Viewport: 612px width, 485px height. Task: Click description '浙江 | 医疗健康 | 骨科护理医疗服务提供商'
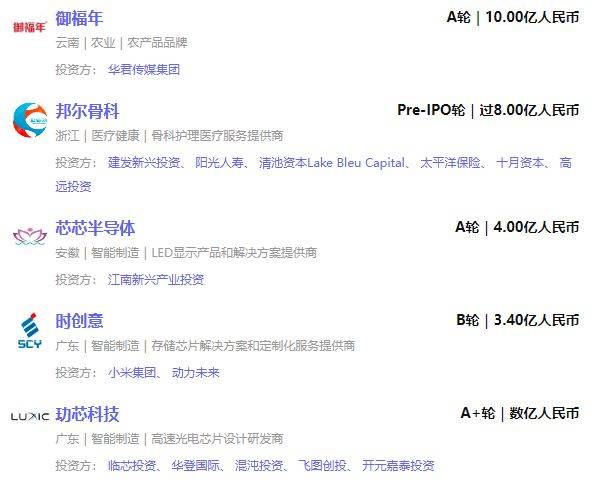(x=169, y=136)
